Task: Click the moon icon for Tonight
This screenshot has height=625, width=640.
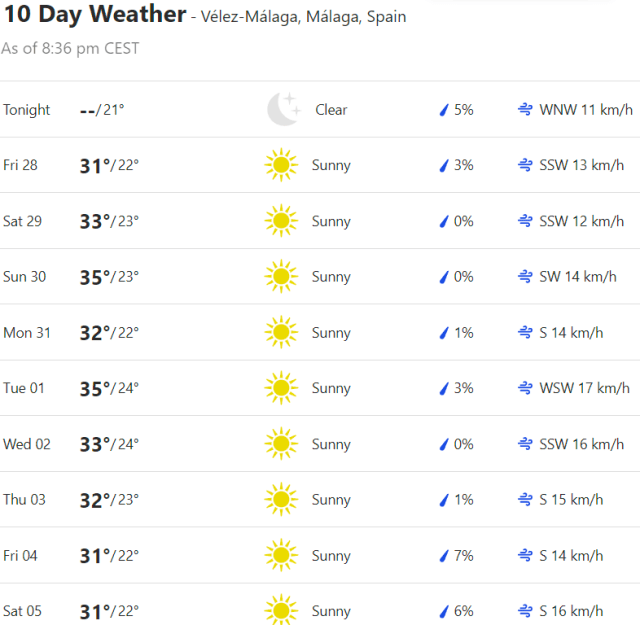Action: (282, 109)
